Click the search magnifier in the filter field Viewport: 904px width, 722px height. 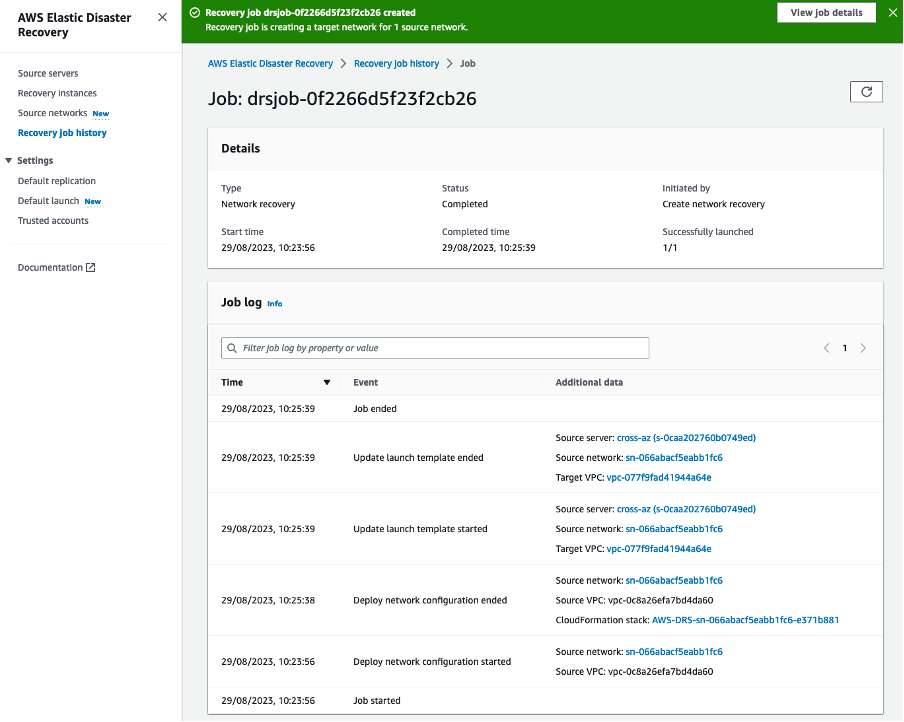232,347
